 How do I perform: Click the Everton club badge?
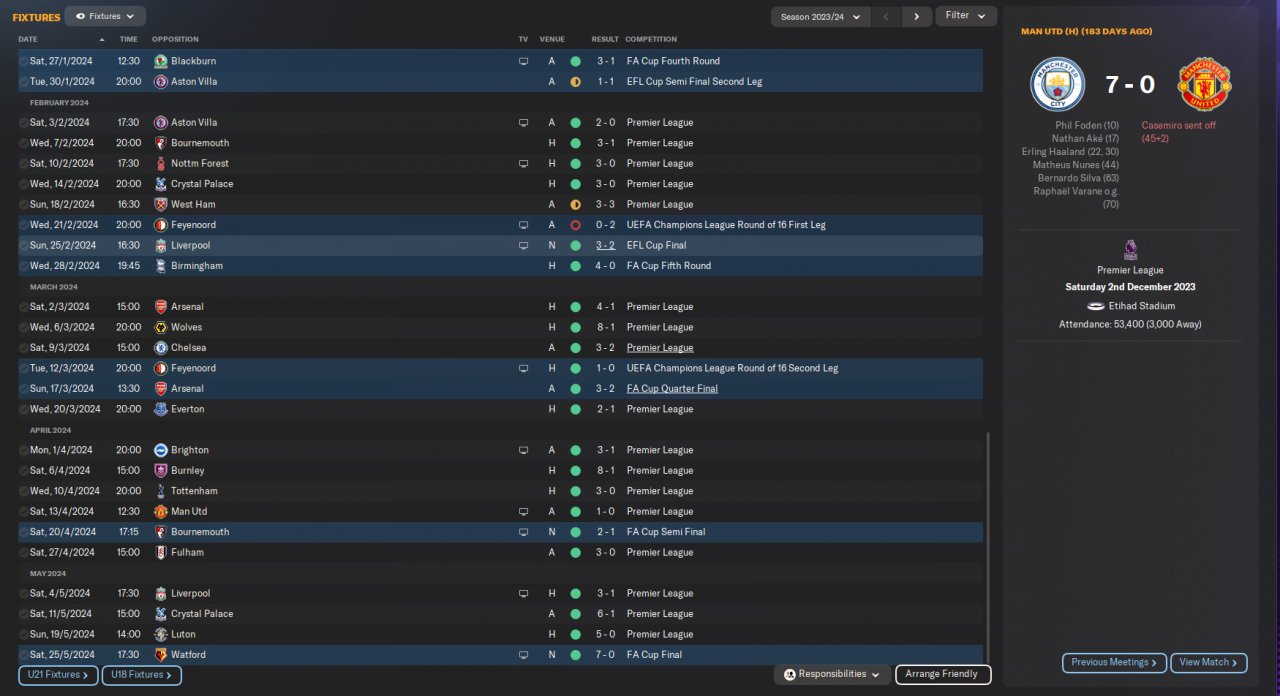tap(160, 409)
